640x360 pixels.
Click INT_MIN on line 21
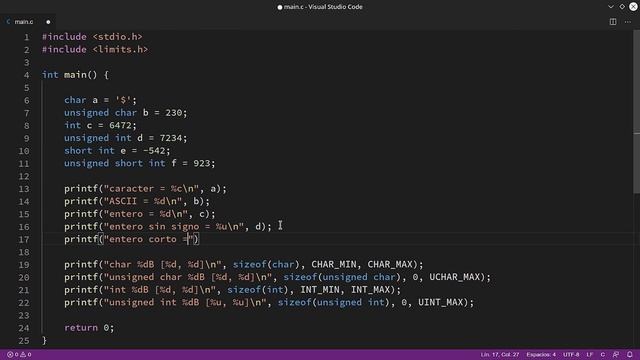pyautogui.click(x=320, y=290)
